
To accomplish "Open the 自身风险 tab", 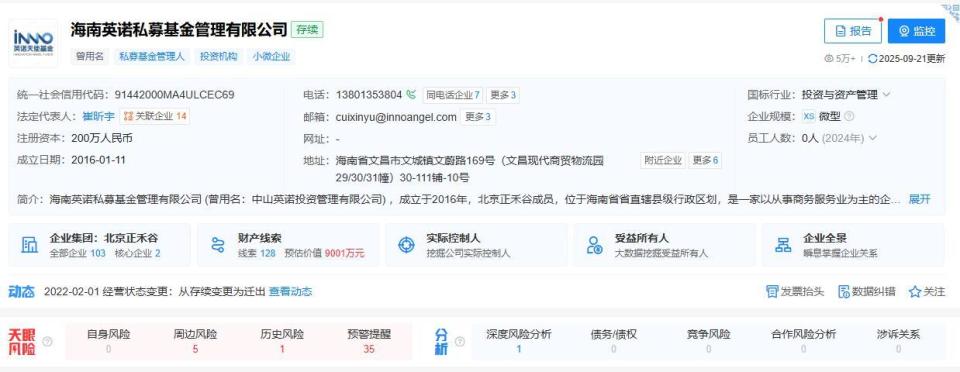I will click(x=108, y=341).
